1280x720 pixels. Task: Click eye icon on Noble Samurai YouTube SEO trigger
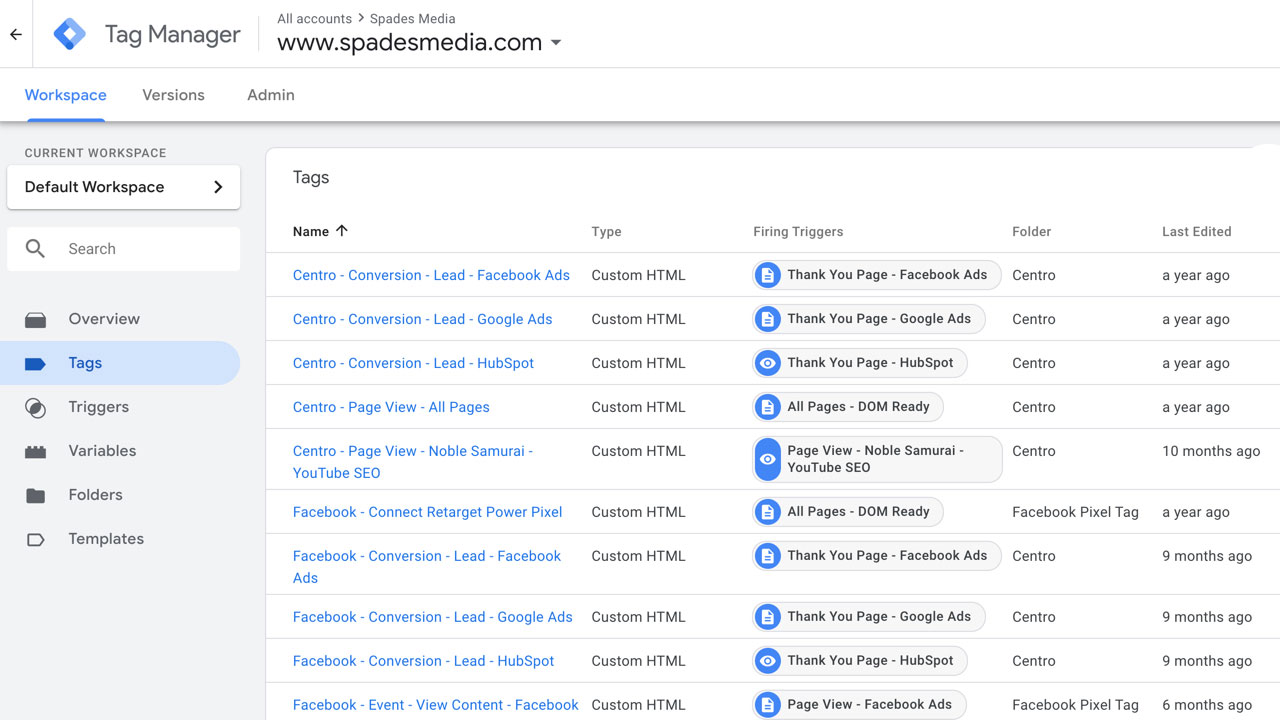tap(768, 459)
